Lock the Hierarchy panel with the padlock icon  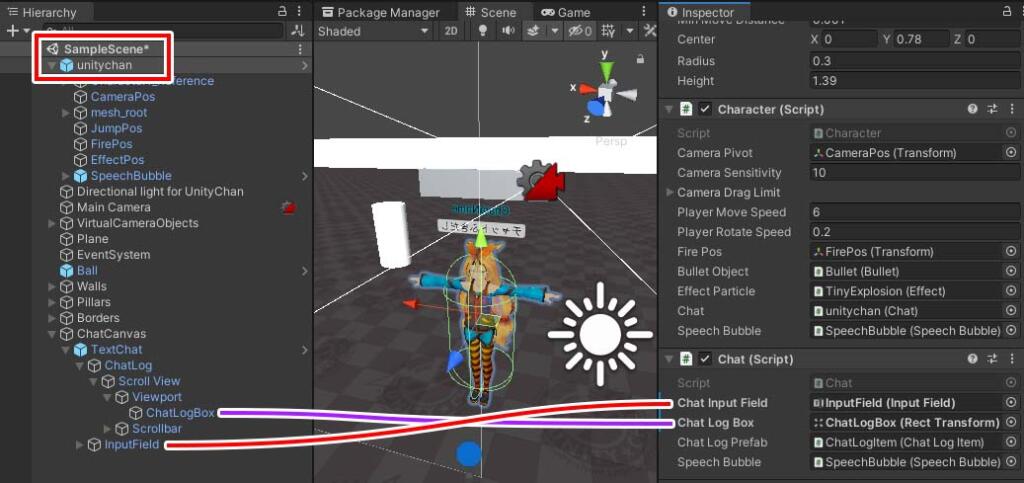282,11
